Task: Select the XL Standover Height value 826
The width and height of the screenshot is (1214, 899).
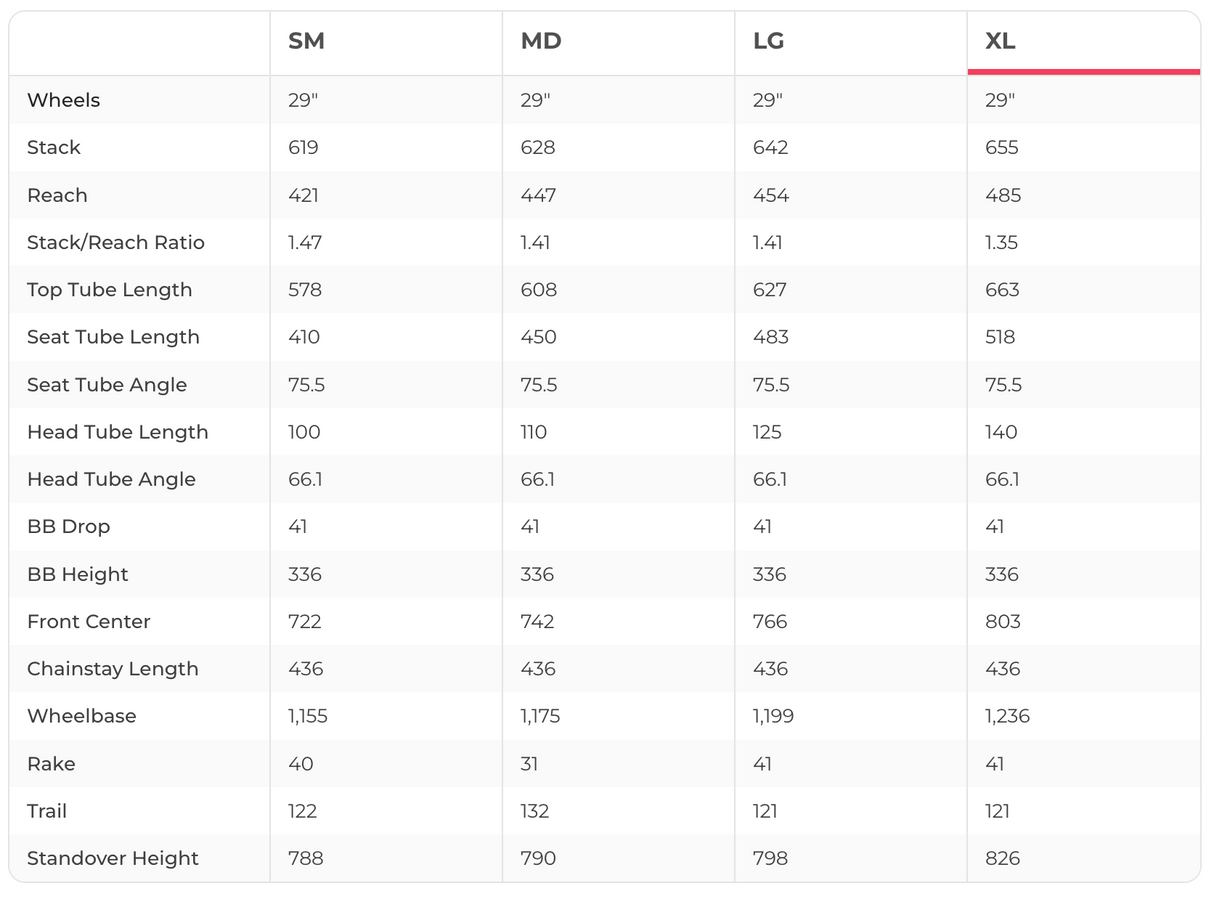Action: [x=1002, y=858]
